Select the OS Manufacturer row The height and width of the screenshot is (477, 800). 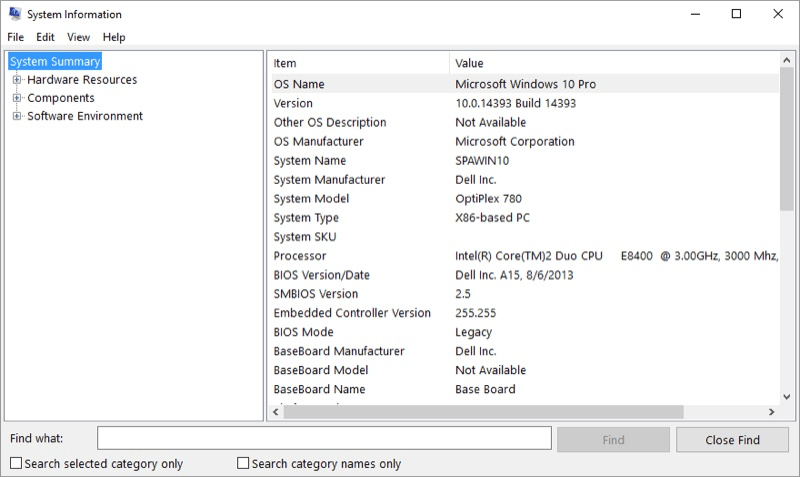[525, 141]
